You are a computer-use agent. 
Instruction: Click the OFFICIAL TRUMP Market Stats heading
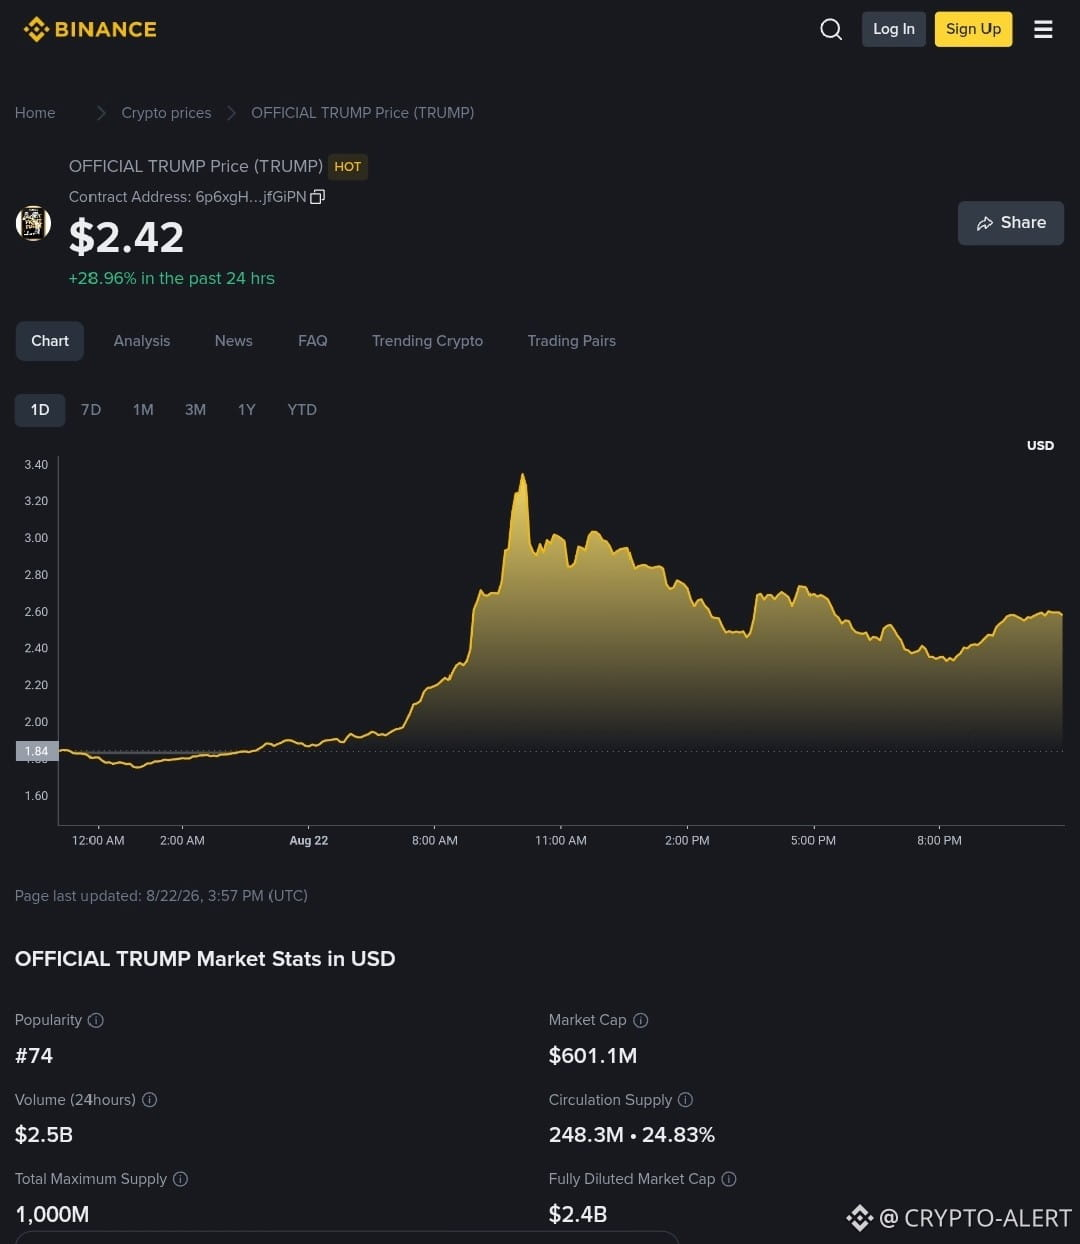coord(205,959)
